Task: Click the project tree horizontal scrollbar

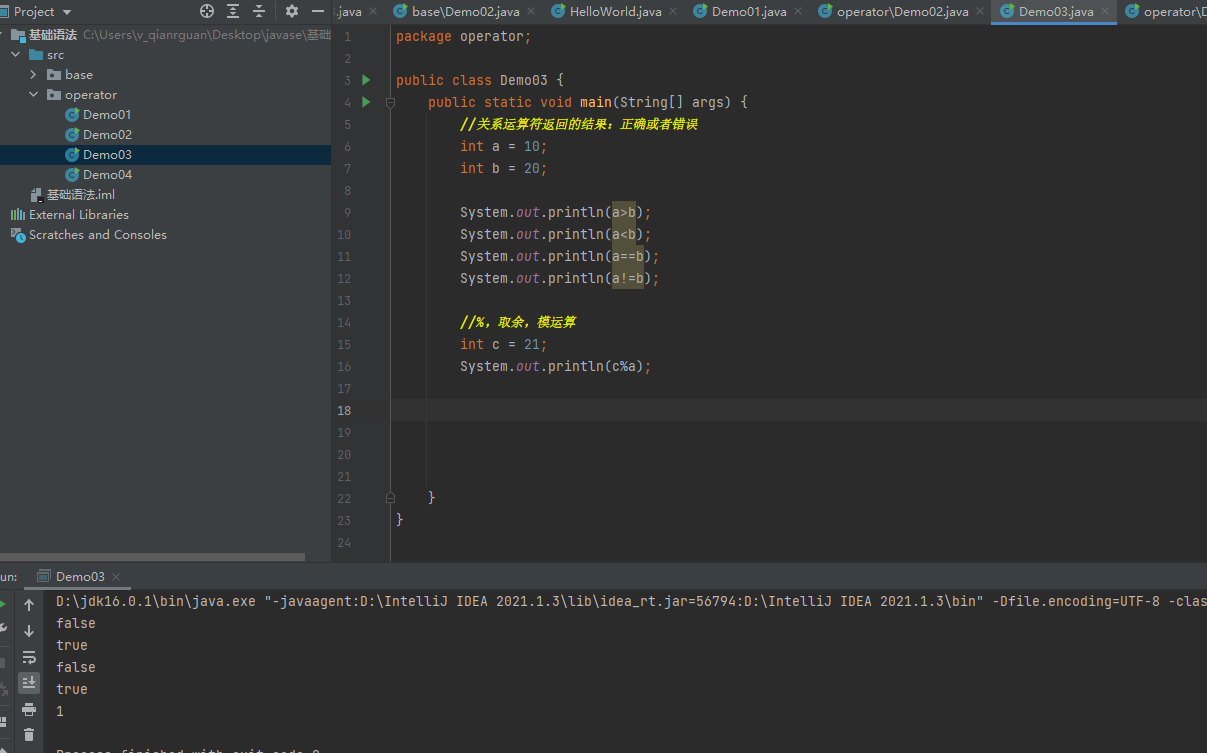Action: [x=152, y=557]
